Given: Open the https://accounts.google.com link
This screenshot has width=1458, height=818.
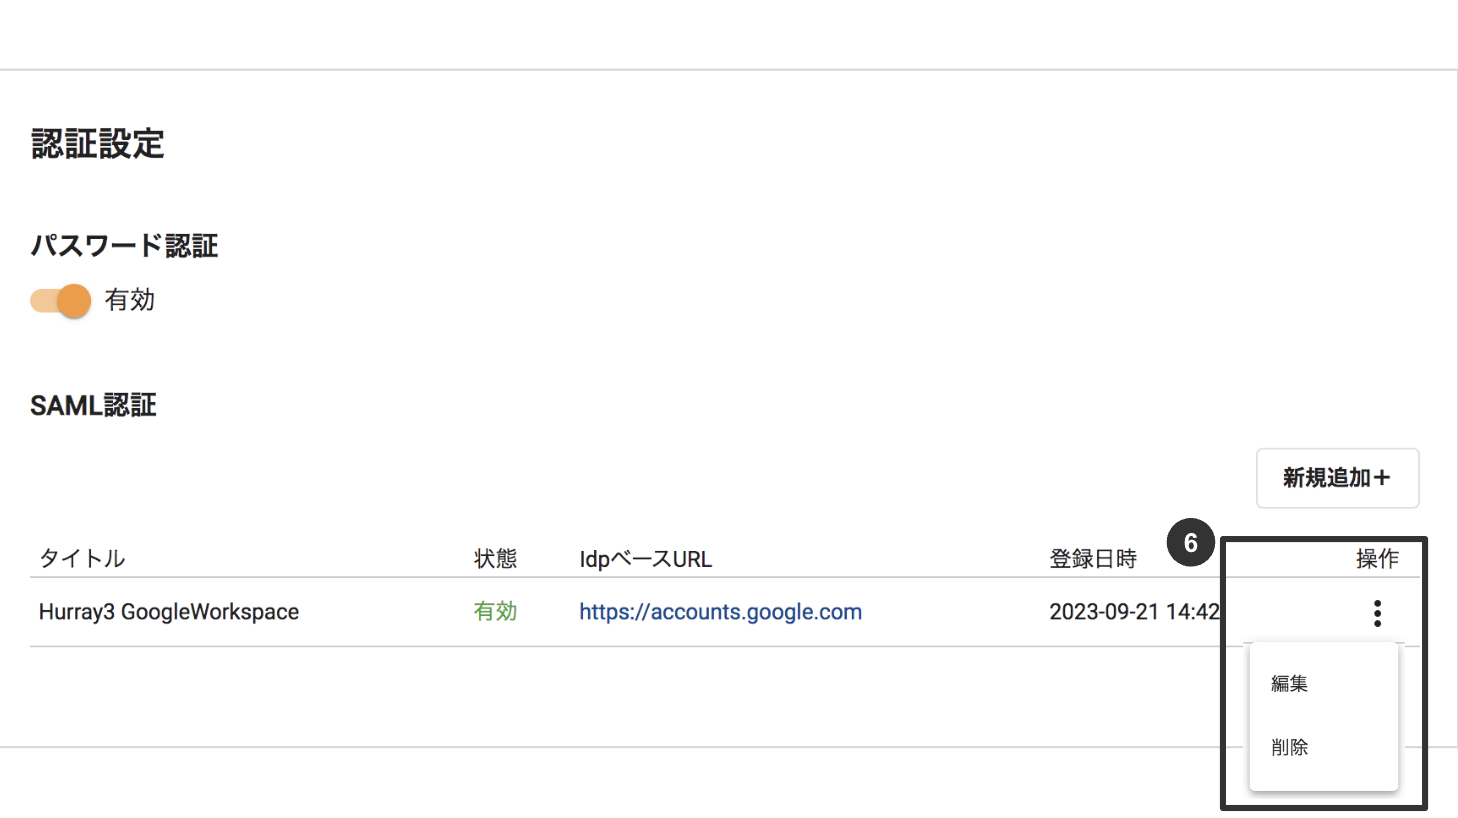Looking at the screenshot, I should click(x=720, y=611).
